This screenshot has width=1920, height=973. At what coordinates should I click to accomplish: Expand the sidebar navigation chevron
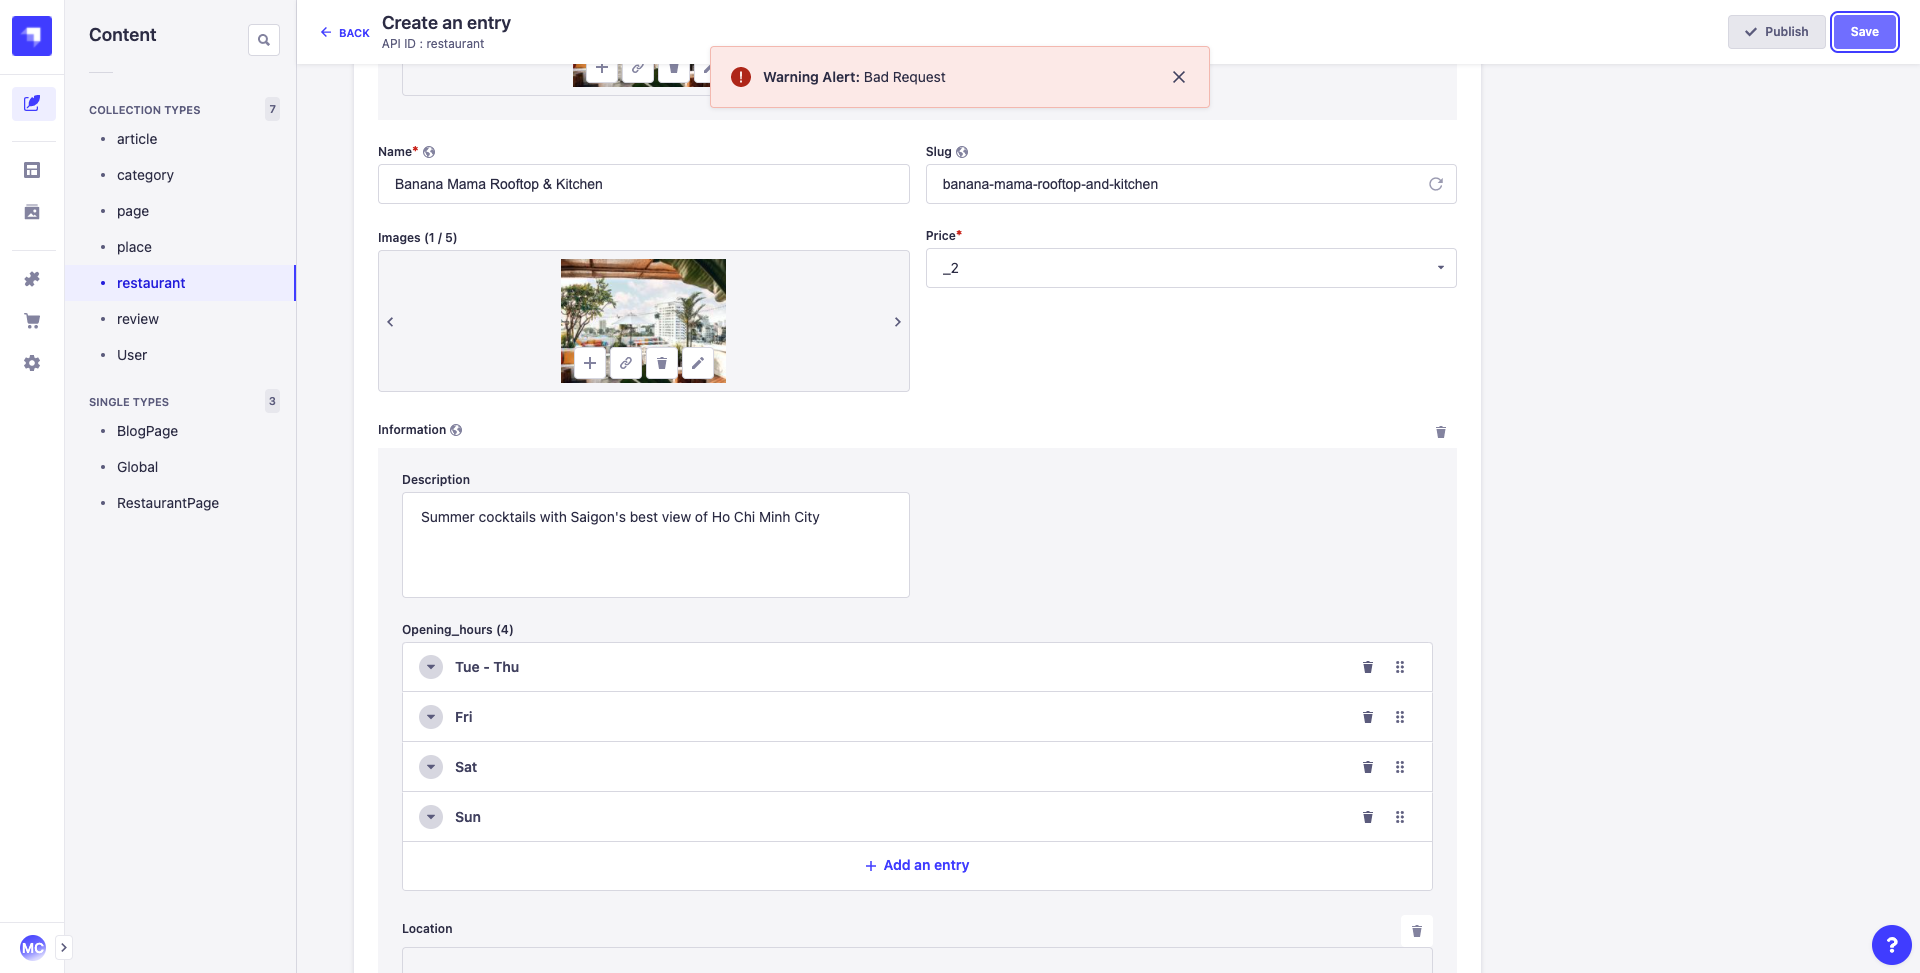point(64,947)
